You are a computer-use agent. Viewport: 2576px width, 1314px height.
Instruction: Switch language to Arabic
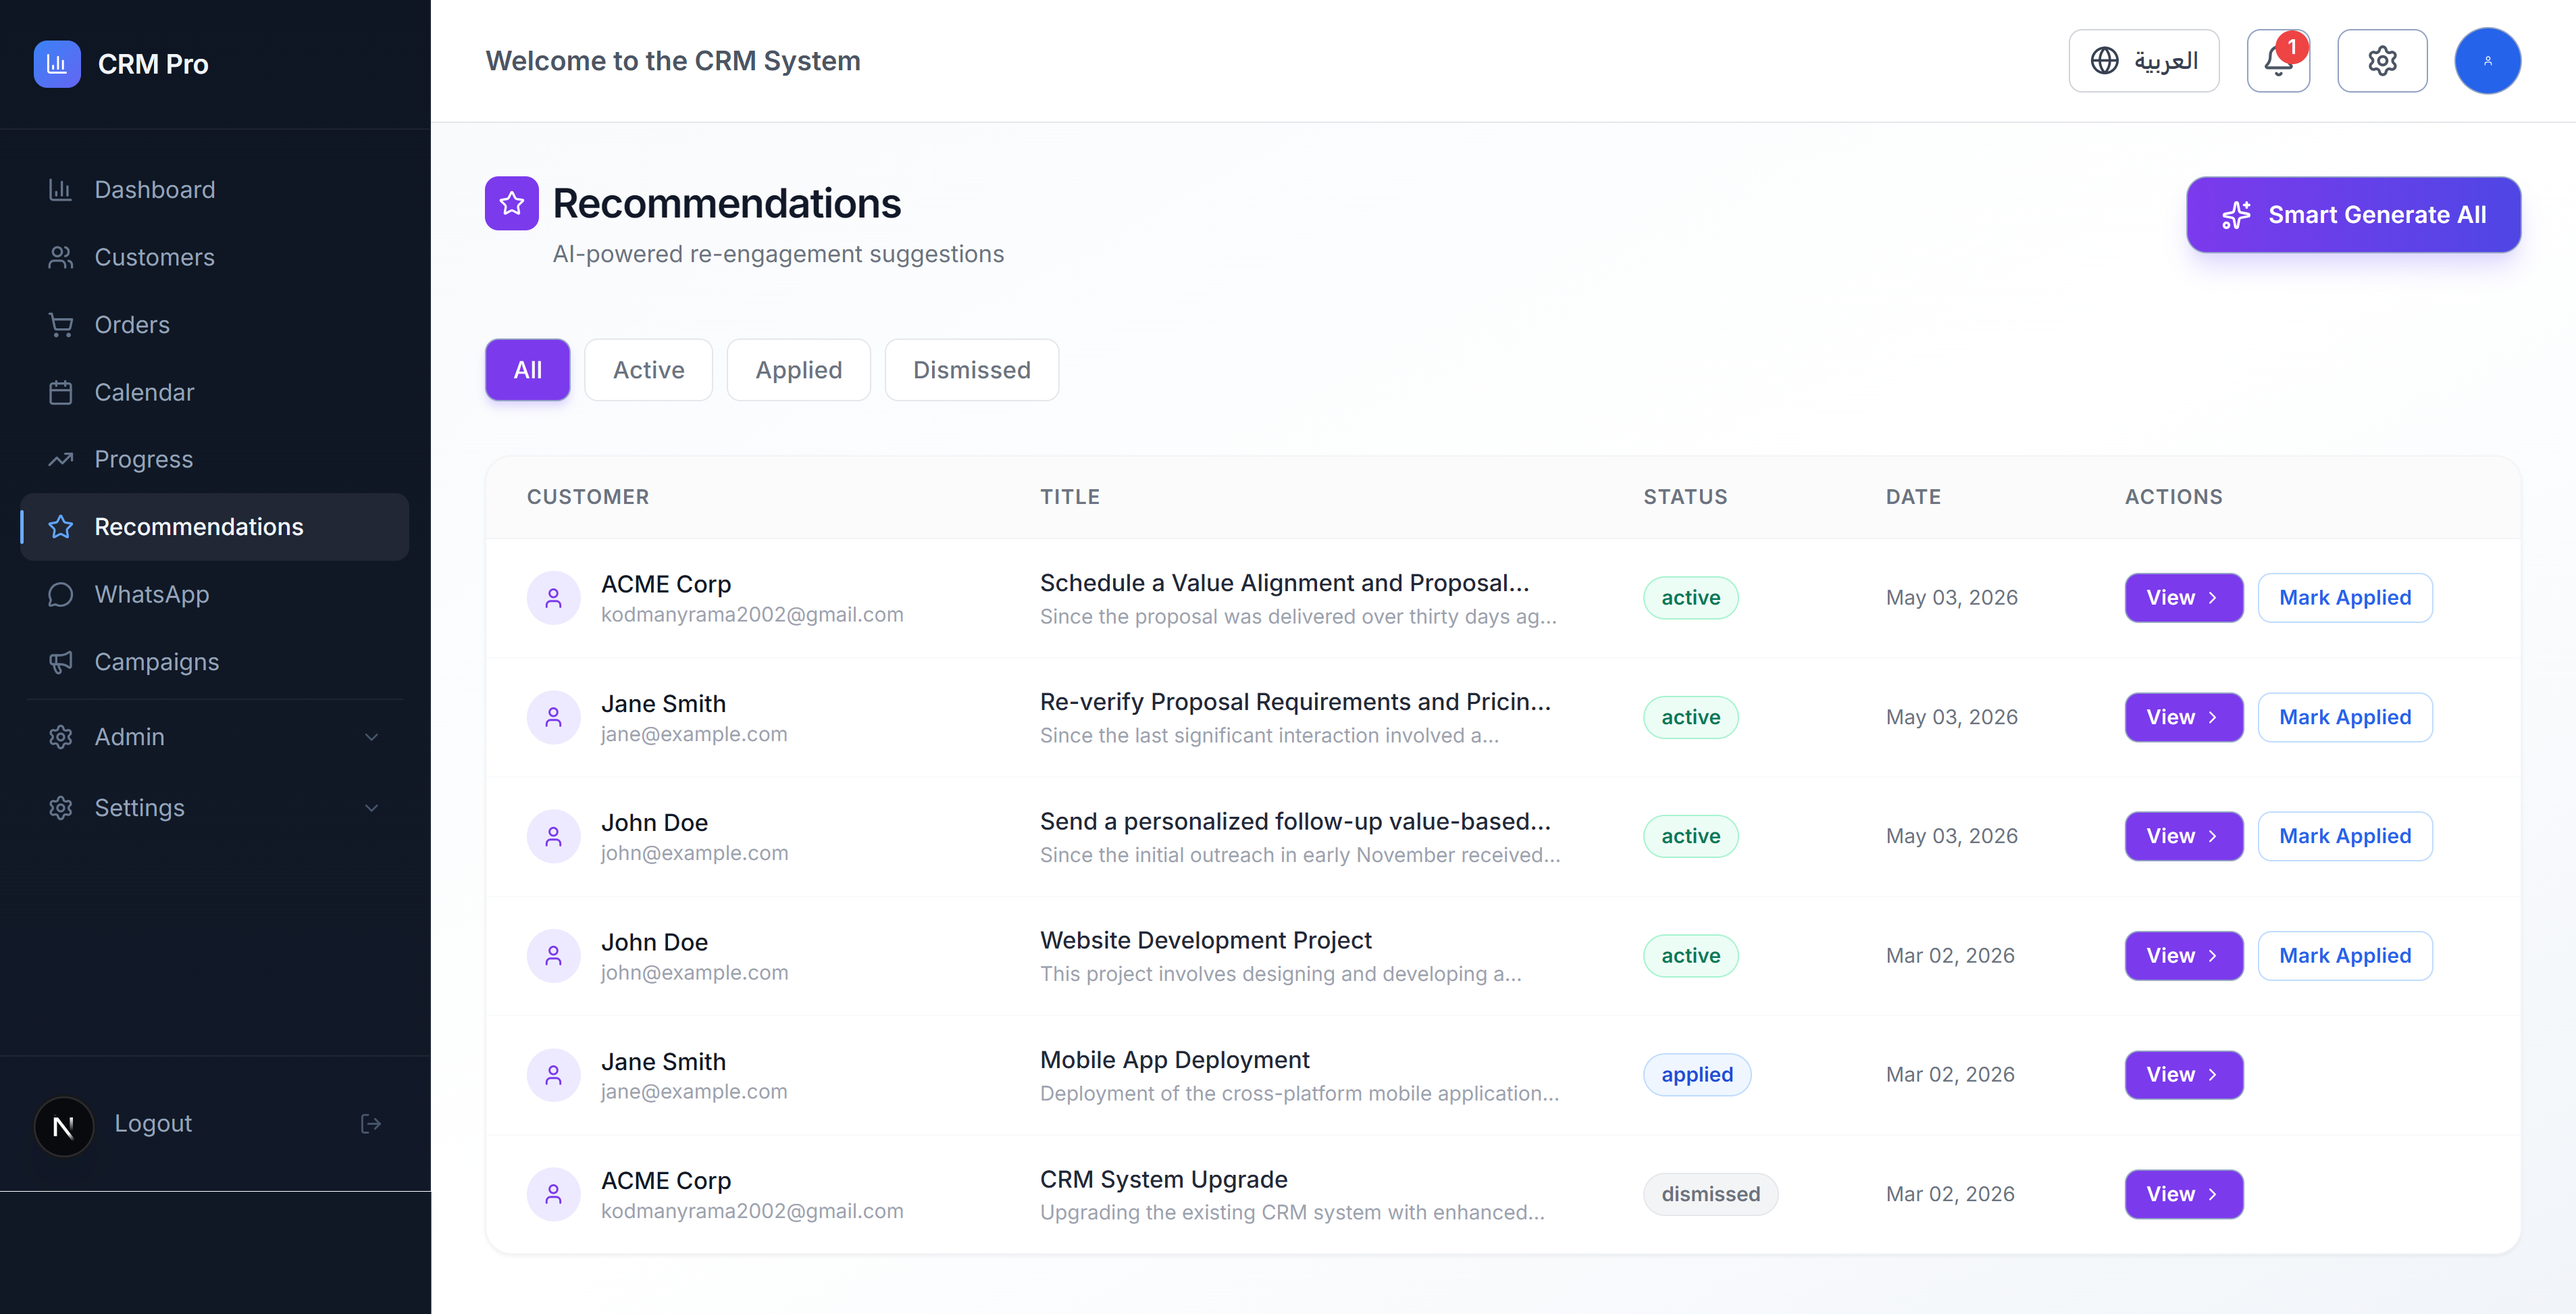[2143, 61]
